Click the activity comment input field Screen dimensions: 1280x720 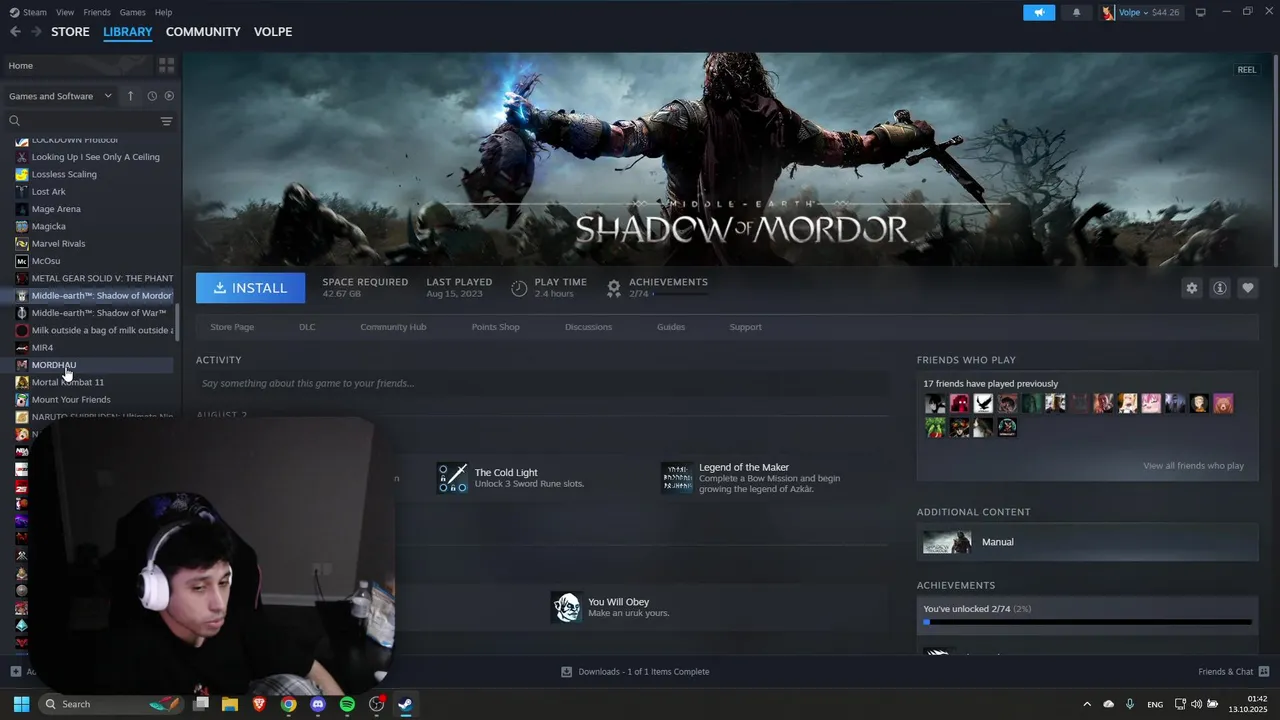point(542,383)
